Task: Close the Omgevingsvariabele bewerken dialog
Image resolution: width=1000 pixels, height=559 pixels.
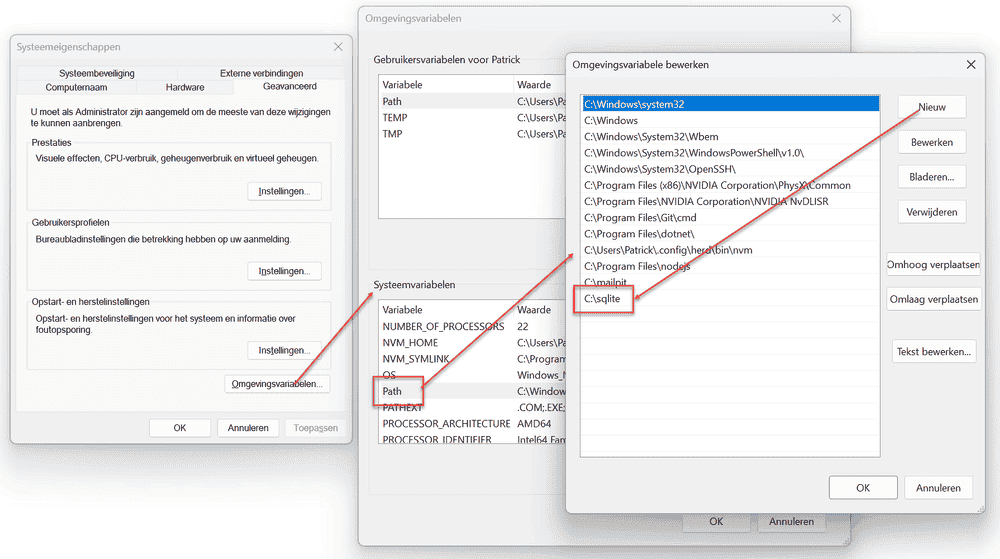Action: tap(969, 64)
